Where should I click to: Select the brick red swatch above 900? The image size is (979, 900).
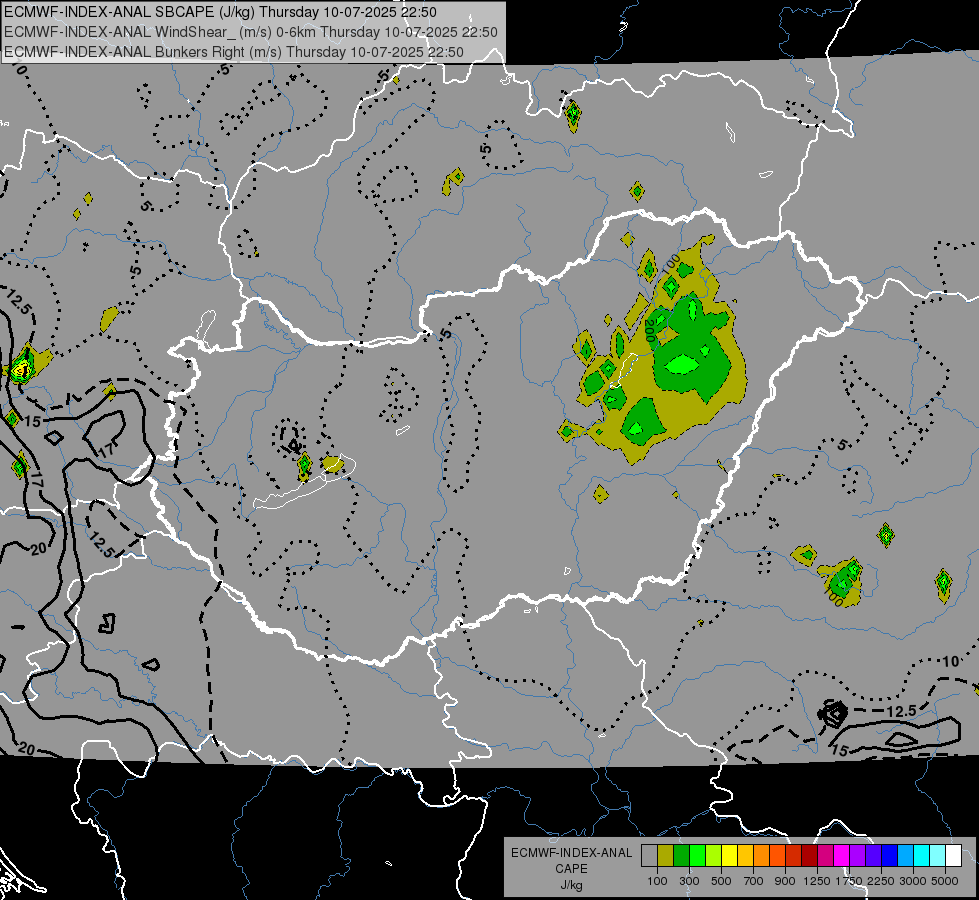point(794,856)
